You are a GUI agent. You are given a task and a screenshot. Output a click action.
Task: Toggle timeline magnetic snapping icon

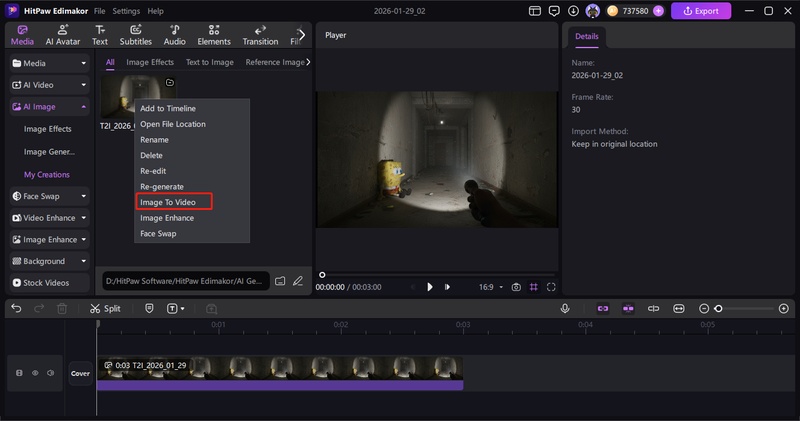628,308
